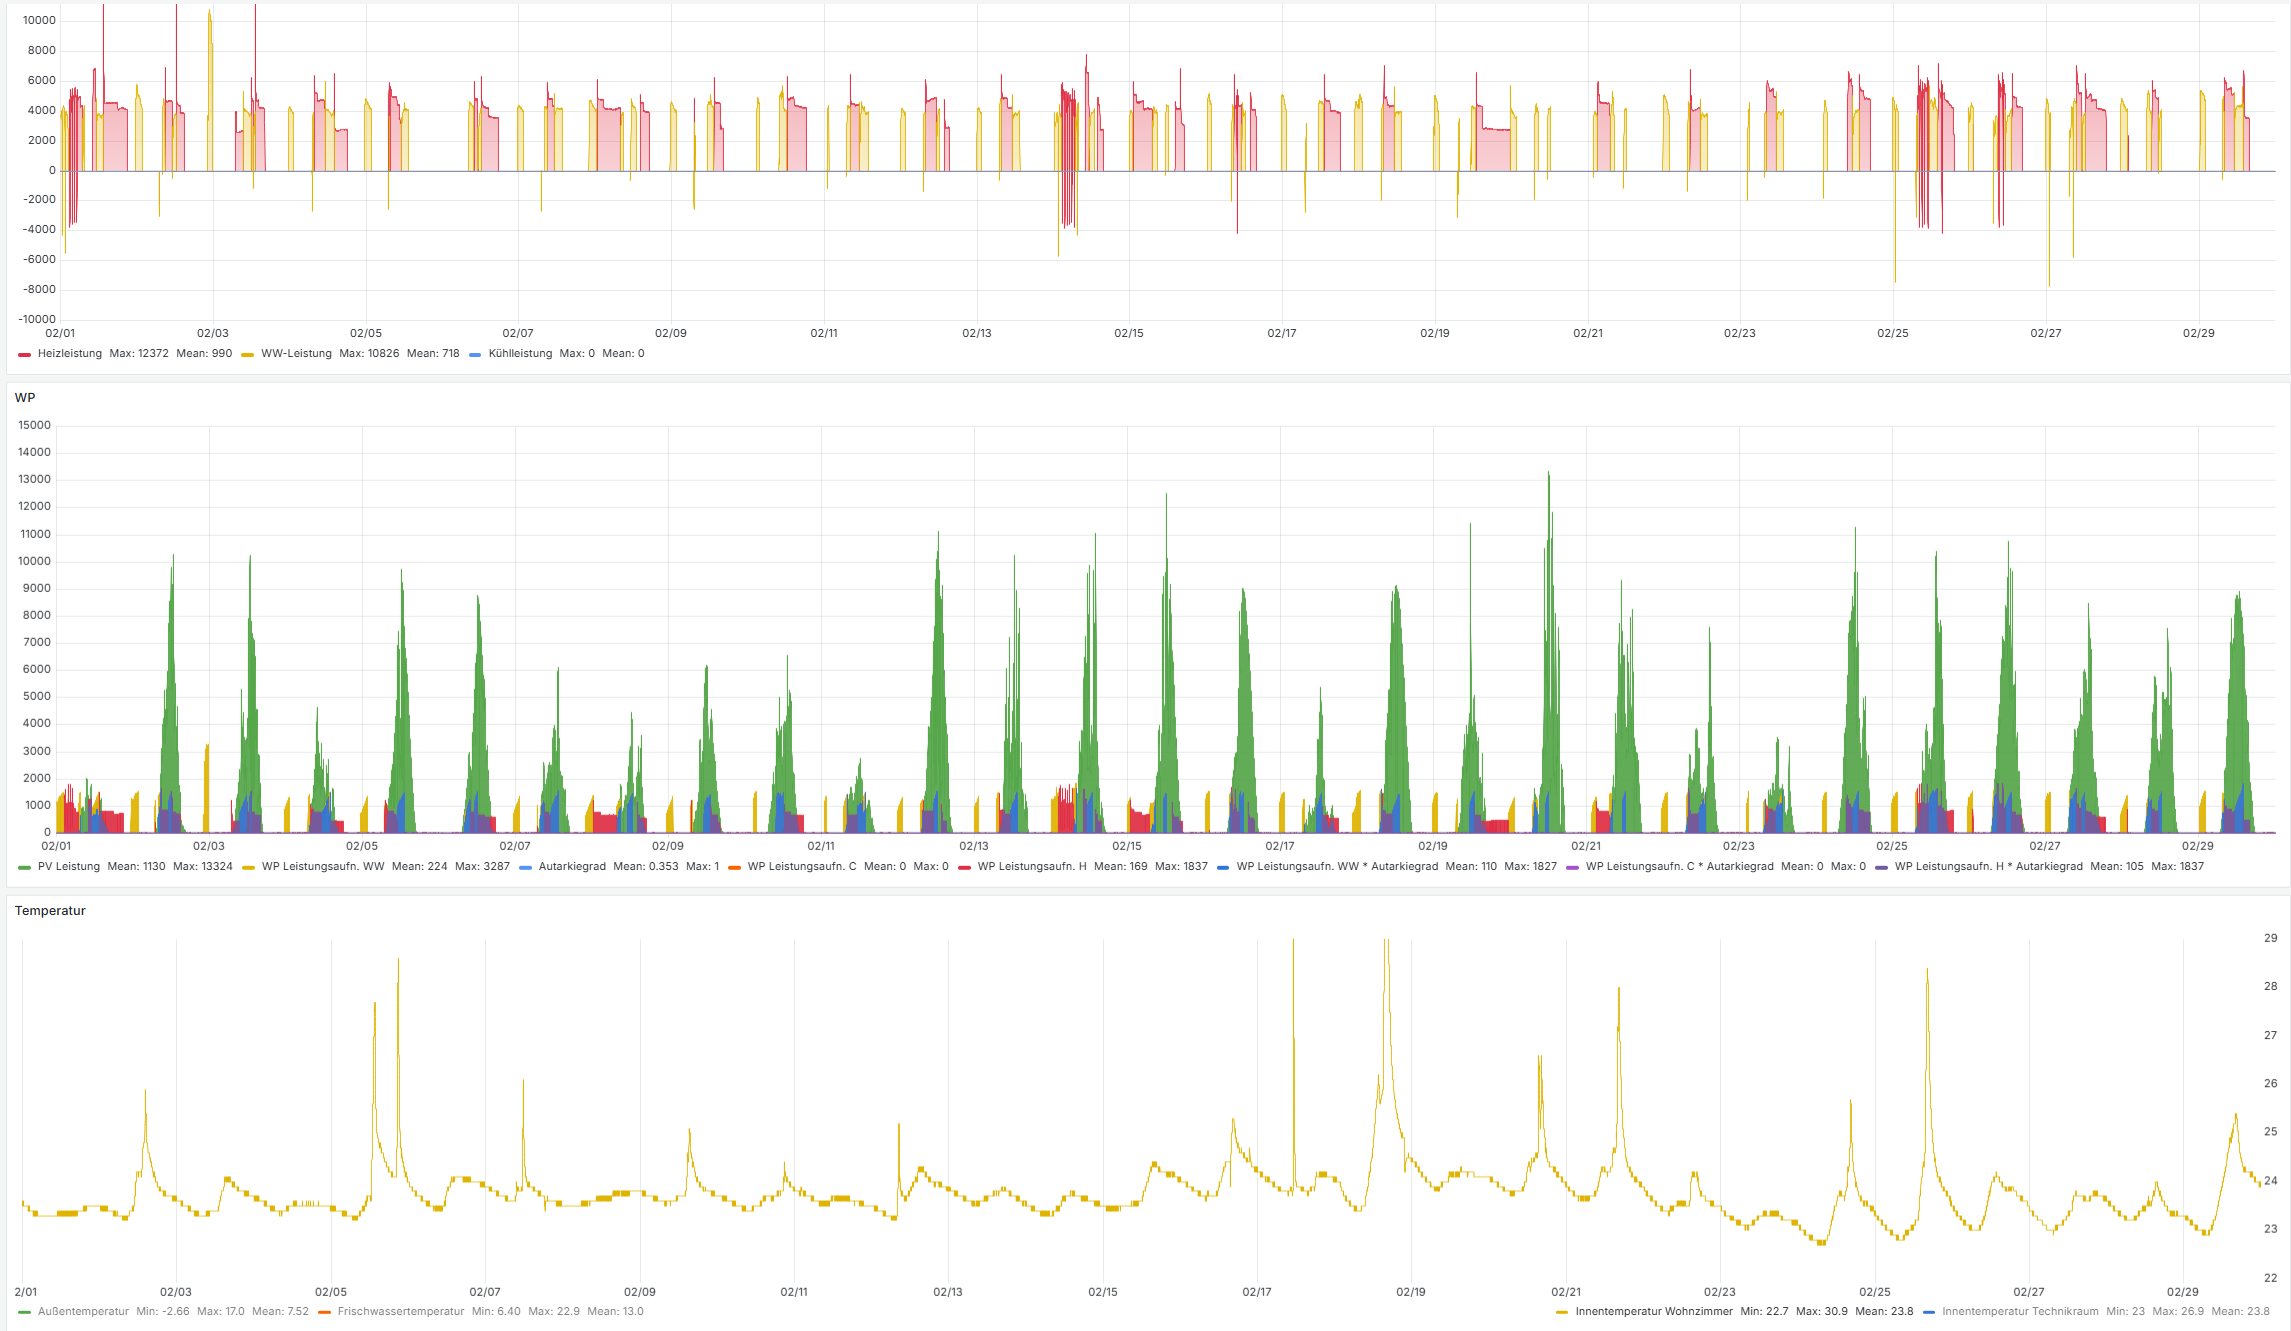Toggle the WW-Leistung legend entry
Viewport: 2291px width, 1331px height.
(296, 354)
